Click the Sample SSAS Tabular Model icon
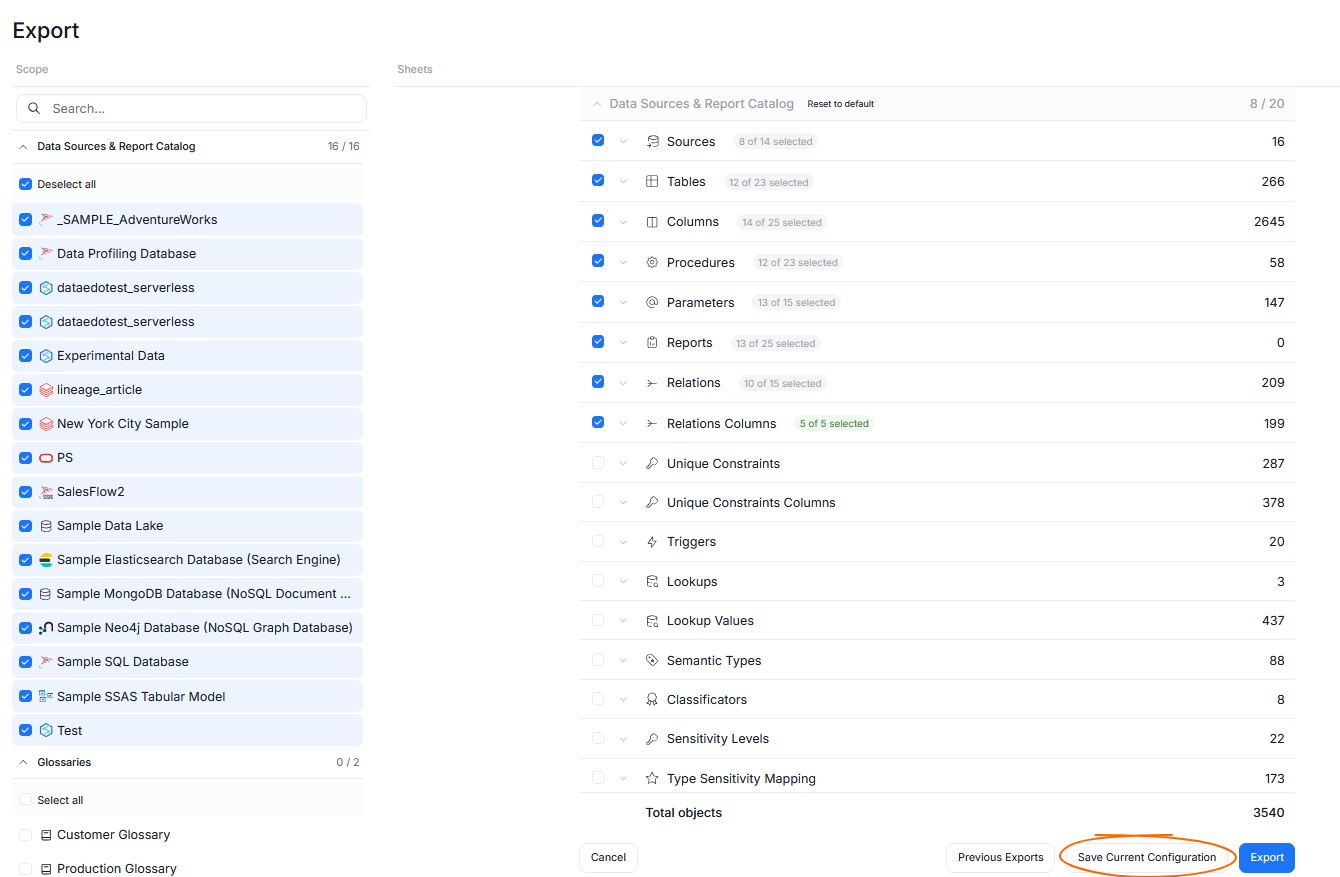Screen dimensions: 1340x877 pyautogui.click(x=46, y=696)
